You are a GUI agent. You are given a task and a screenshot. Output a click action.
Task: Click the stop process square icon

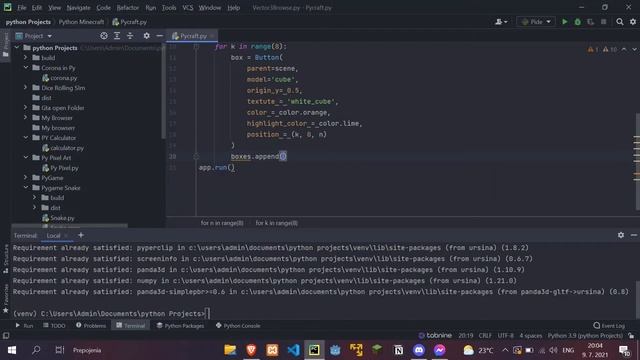tap(603, 22)
